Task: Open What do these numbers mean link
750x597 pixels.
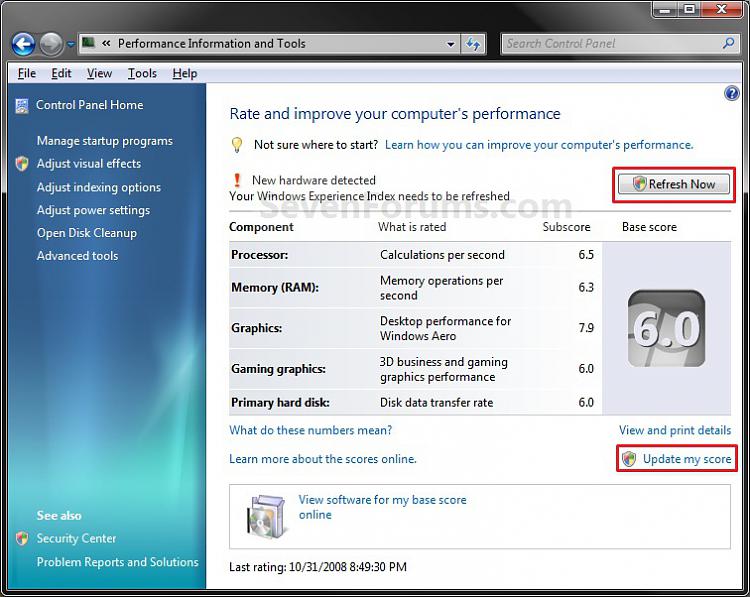Action: tap(310, 430)
